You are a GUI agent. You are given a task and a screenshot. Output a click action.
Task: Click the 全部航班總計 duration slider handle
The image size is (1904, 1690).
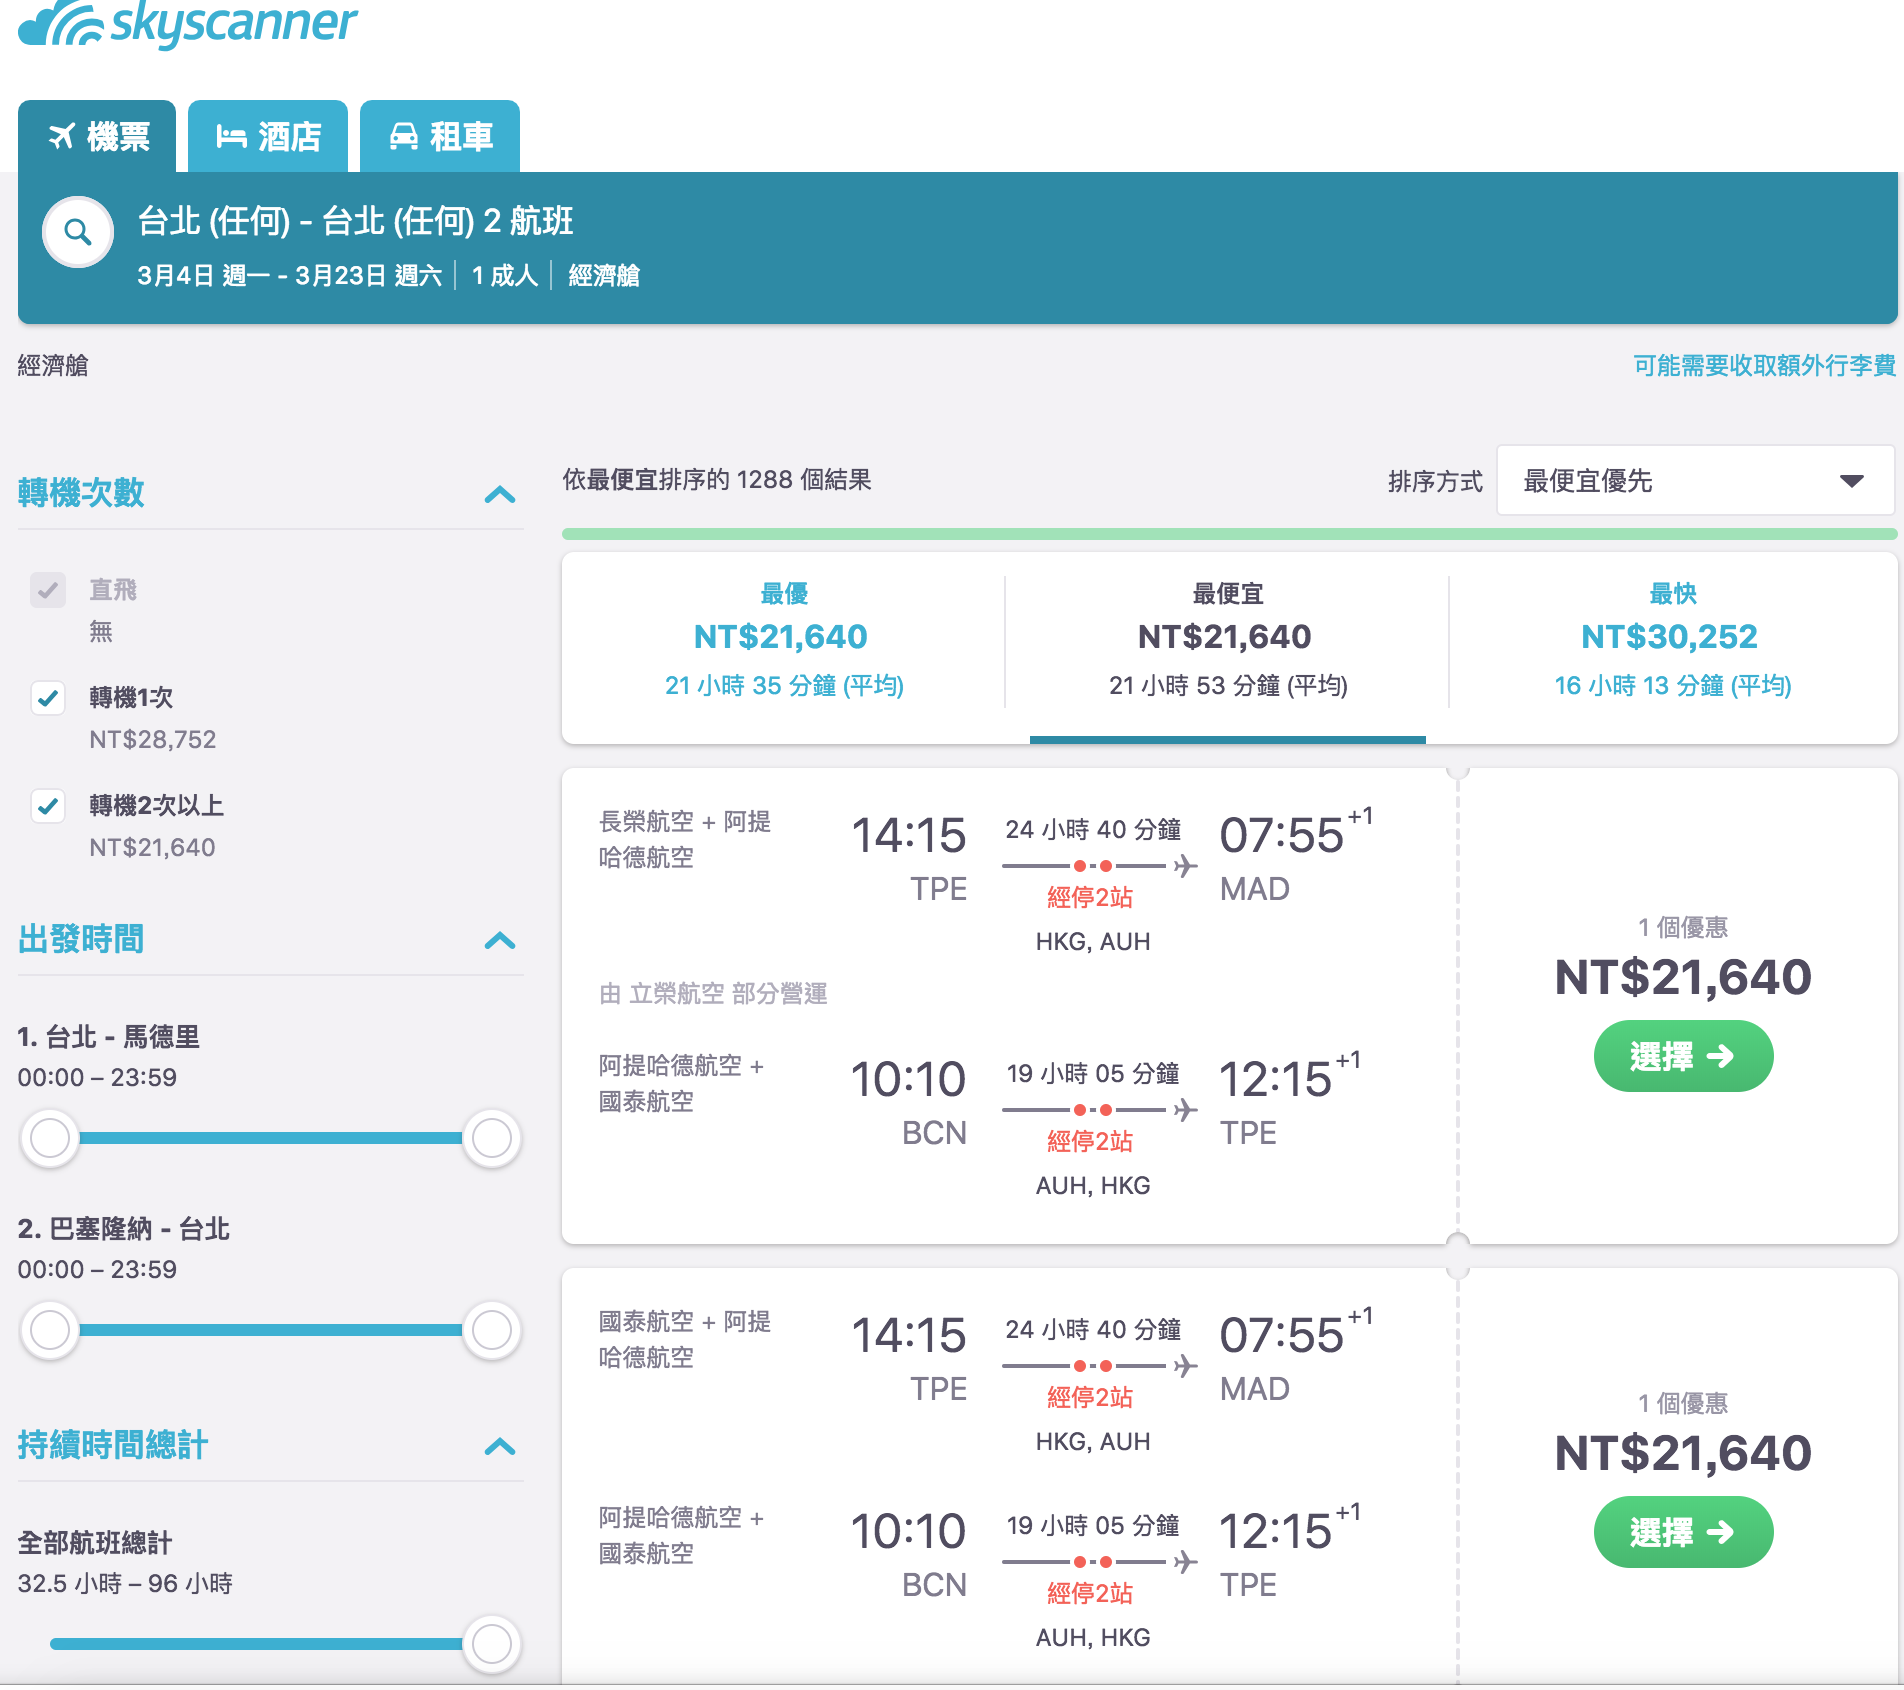point(492,1644)
